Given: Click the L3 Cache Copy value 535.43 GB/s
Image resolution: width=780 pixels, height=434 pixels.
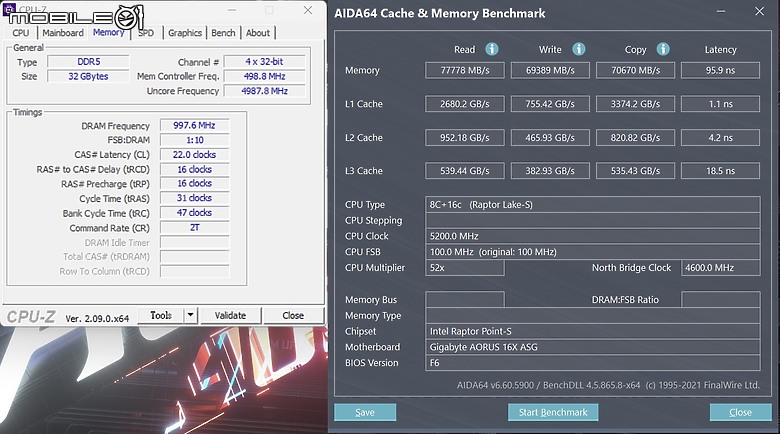Looking at the screenshot, I should point(635,171).
